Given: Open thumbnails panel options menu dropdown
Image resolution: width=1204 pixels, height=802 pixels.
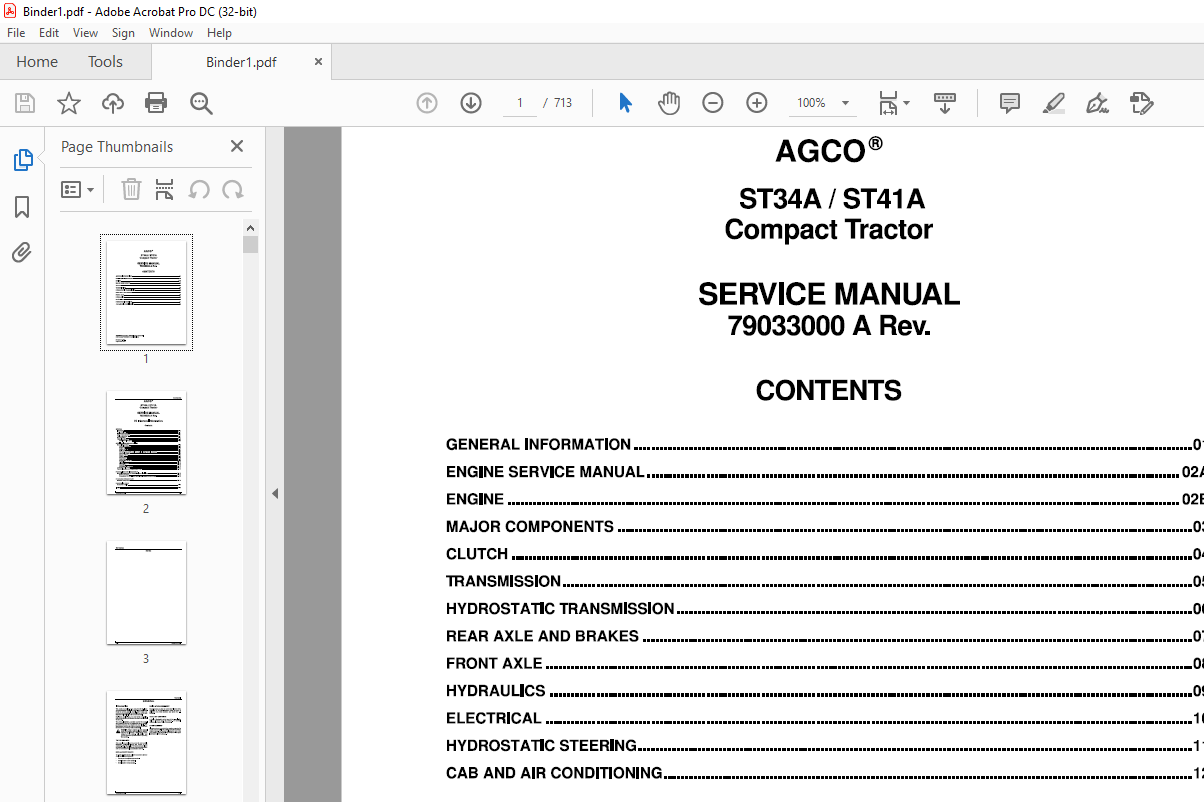Looking at the screenshot, I should [77, 189].
